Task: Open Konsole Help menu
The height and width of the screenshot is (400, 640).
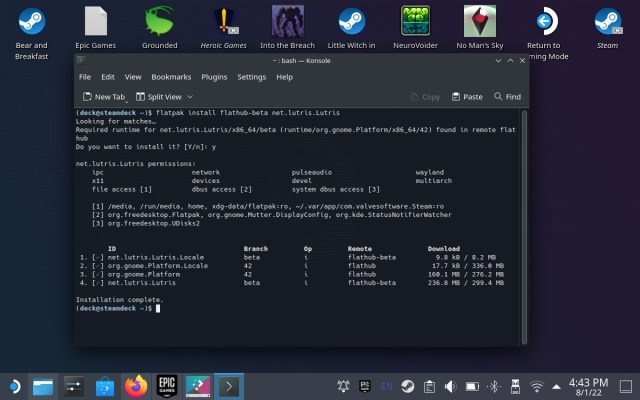Action: click(x=284, y=77)
